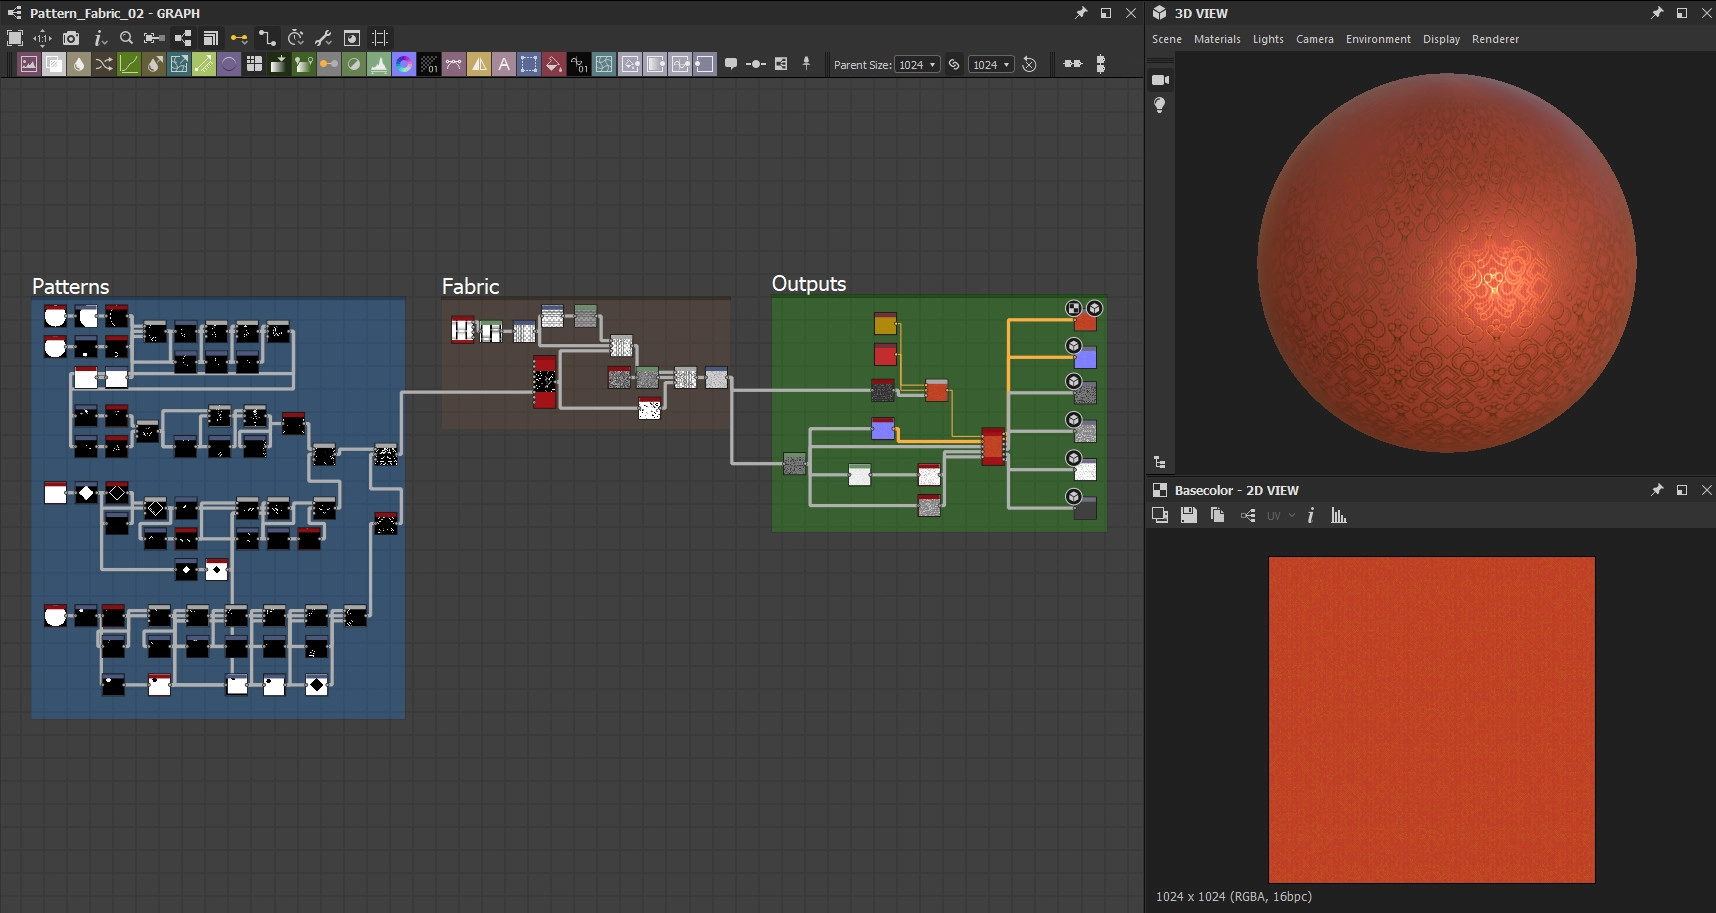Open the second 1024 height dropdown

click(991, 65)
